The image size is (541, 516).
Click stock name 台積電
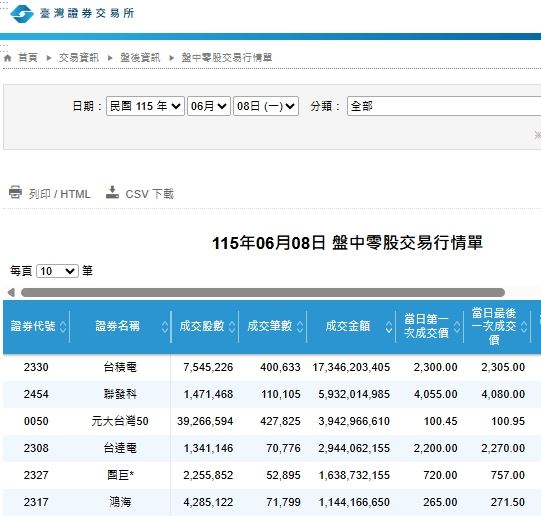[x=120, y=367]
